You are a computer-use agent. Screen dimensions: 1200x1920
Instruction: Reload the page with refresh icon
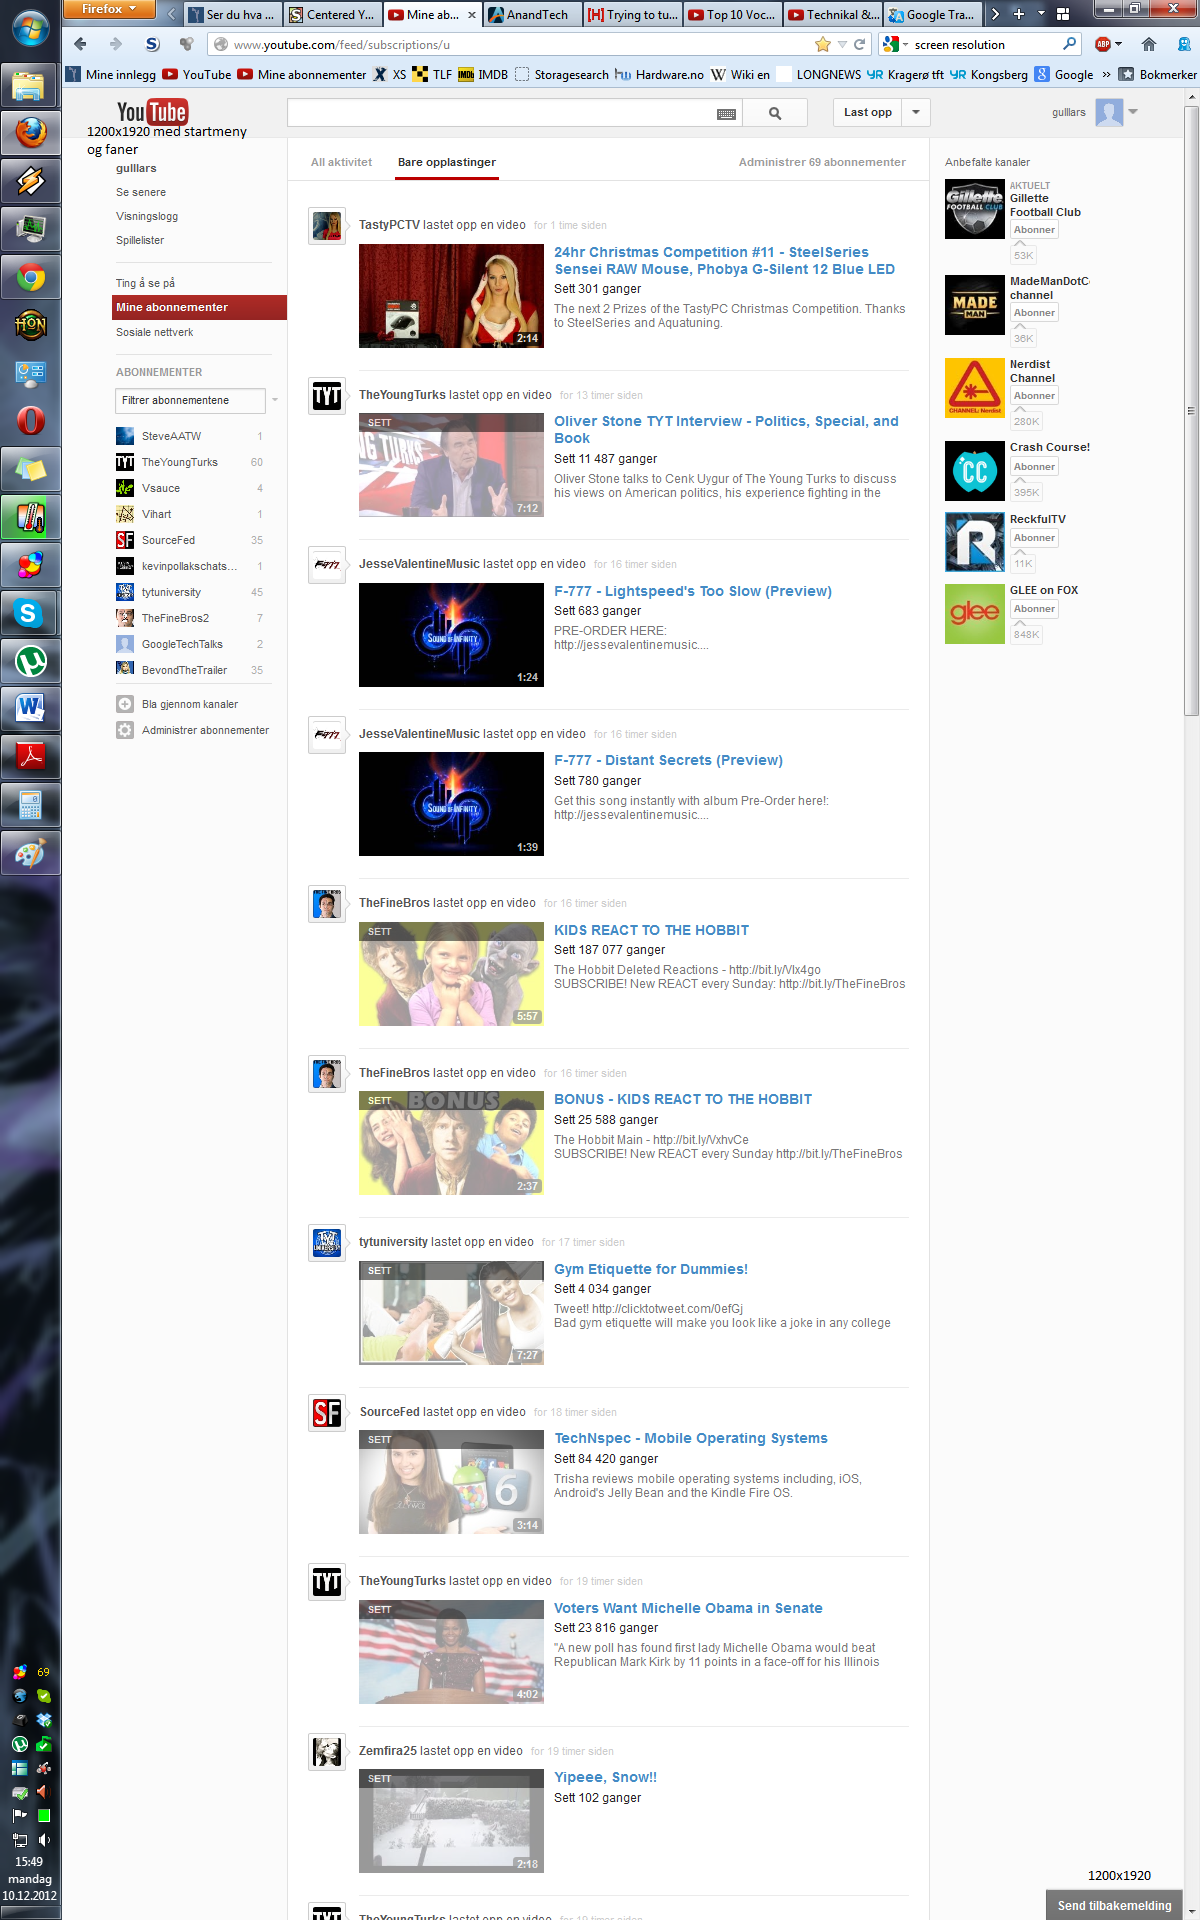click(x=859, y=44)
